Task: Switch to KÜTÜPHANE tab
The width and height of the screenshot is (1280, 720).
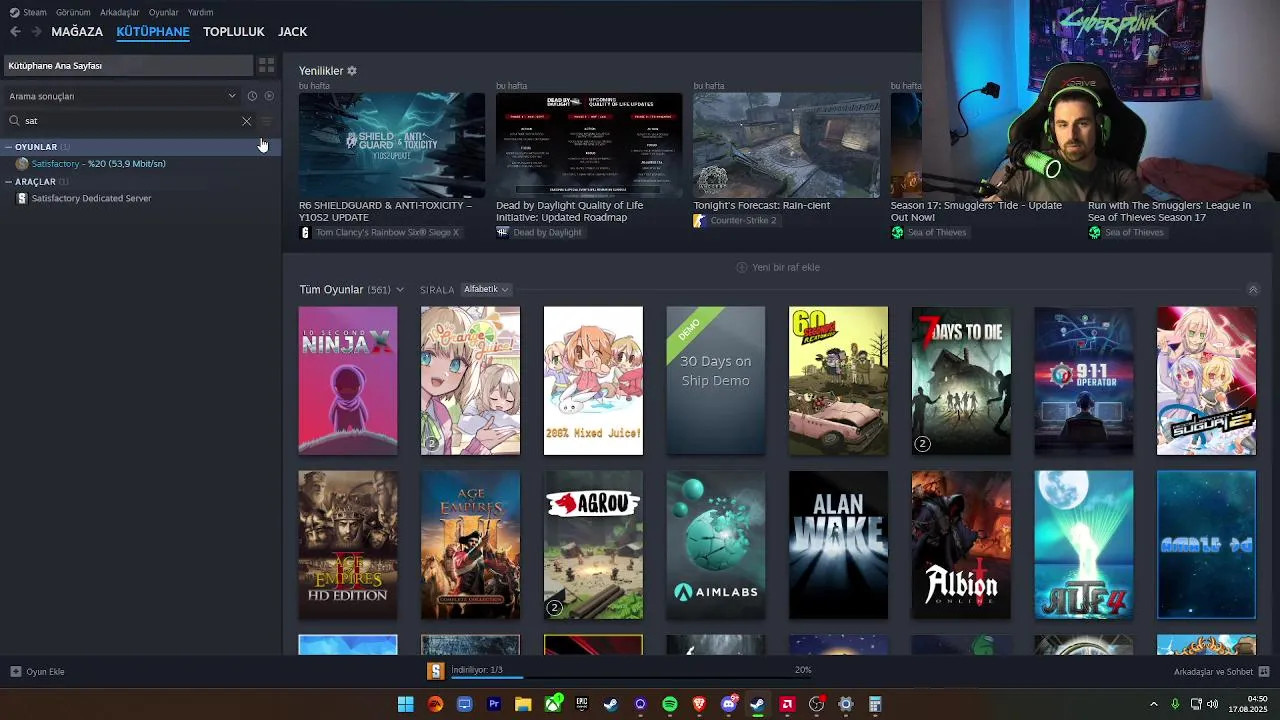Action: pyautogui.click(x=153, y=32)
